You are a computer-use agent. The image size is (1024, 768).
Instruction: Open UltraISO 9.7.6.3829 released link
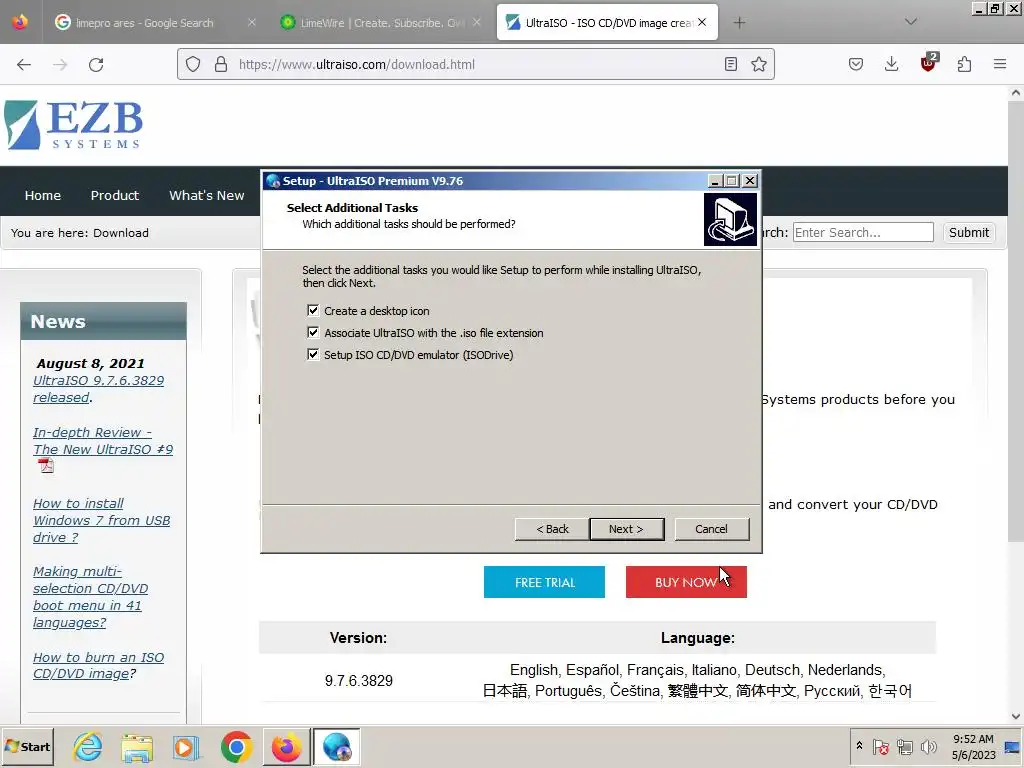(98, 389)
